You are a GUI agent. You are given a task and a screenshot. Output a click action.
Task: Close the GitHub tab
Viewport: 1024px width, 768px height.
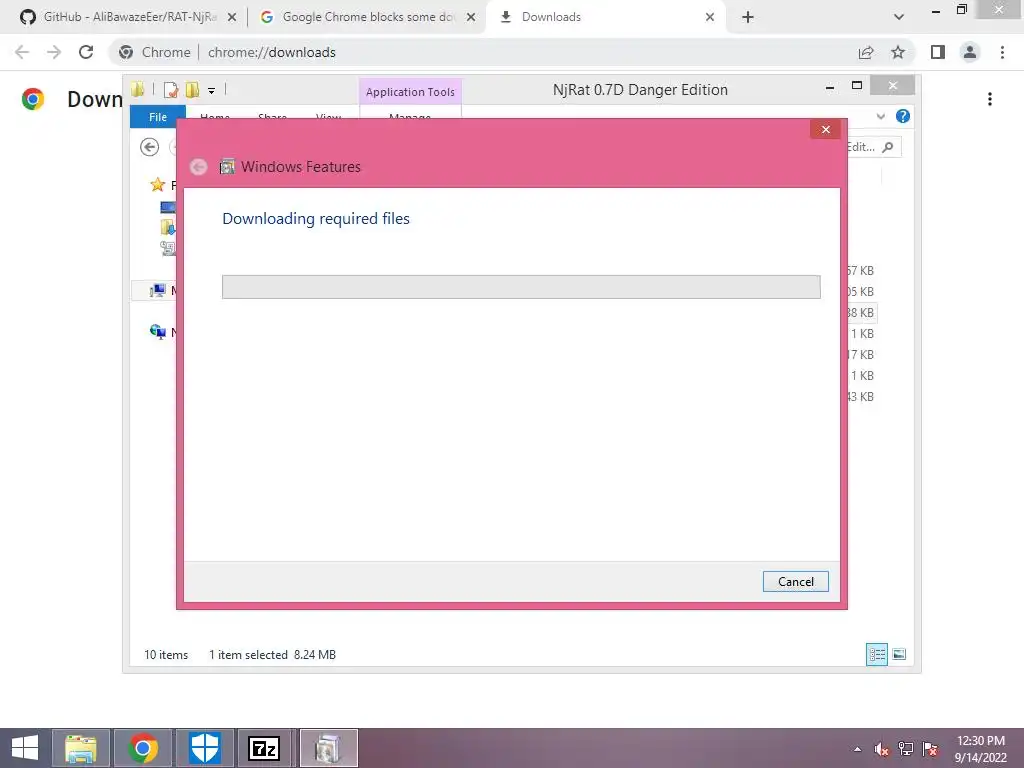pos(232,18)
